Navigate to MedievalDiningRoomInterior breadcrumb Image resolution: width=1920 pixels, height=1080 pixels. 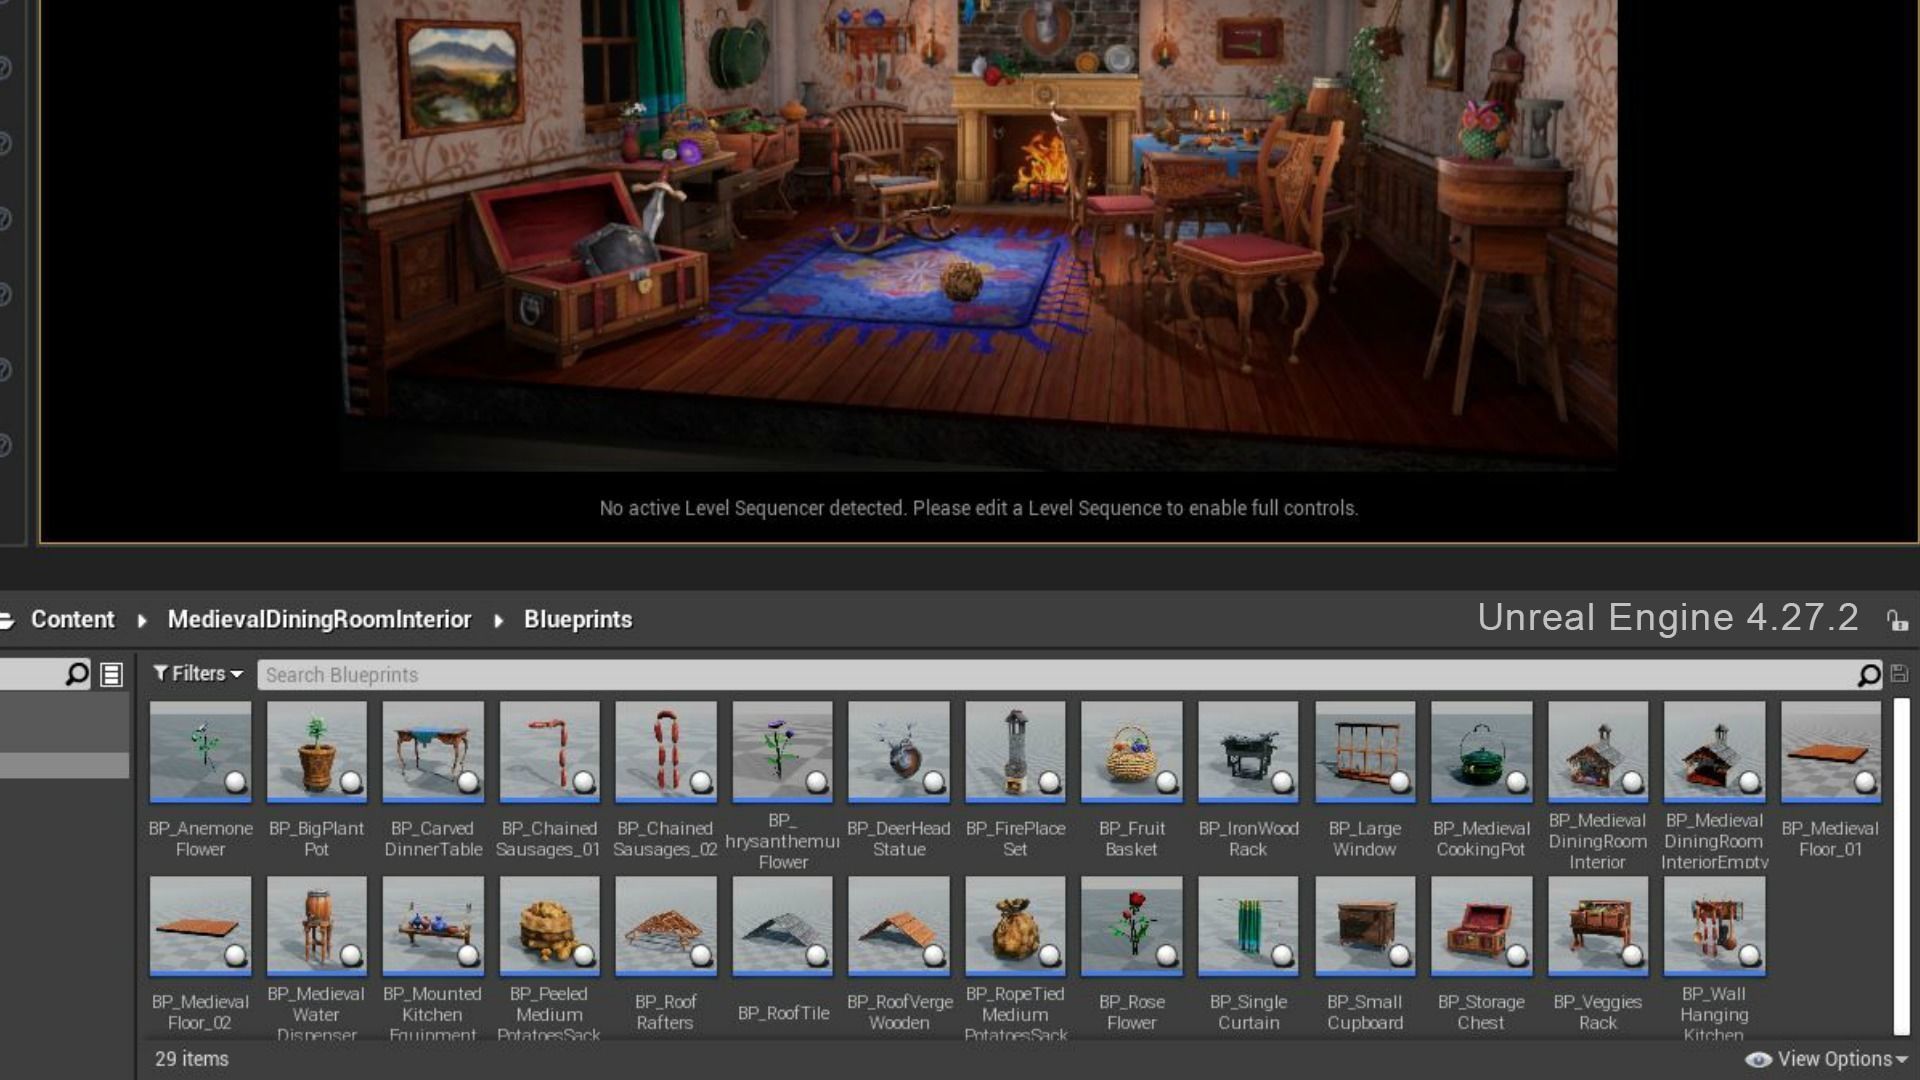click(x=319, y=620)
